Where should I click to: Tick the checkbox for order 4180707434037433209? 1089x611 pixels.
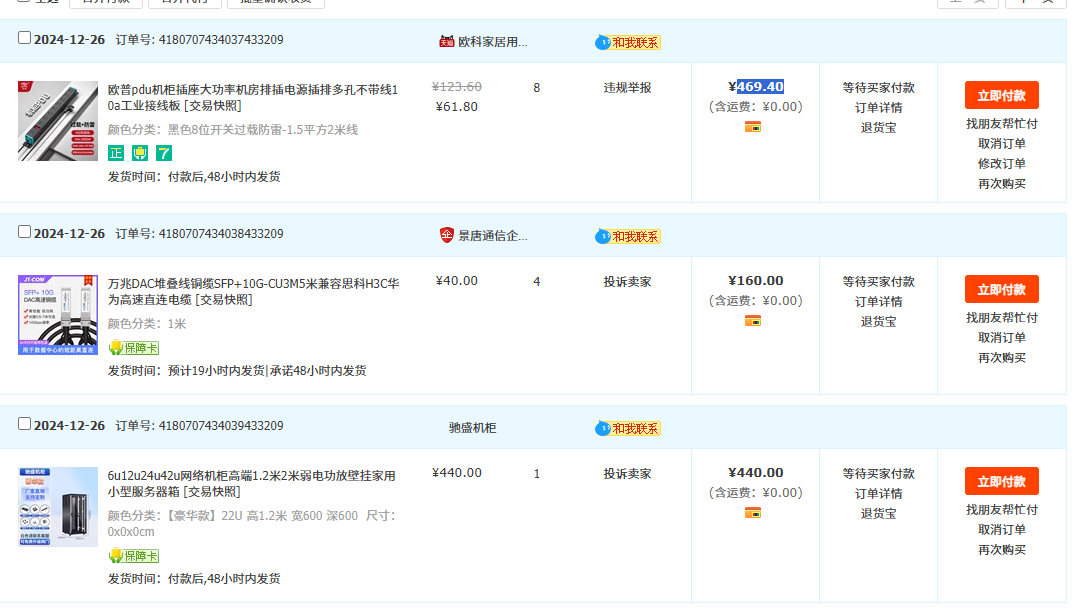coord(25,38)
